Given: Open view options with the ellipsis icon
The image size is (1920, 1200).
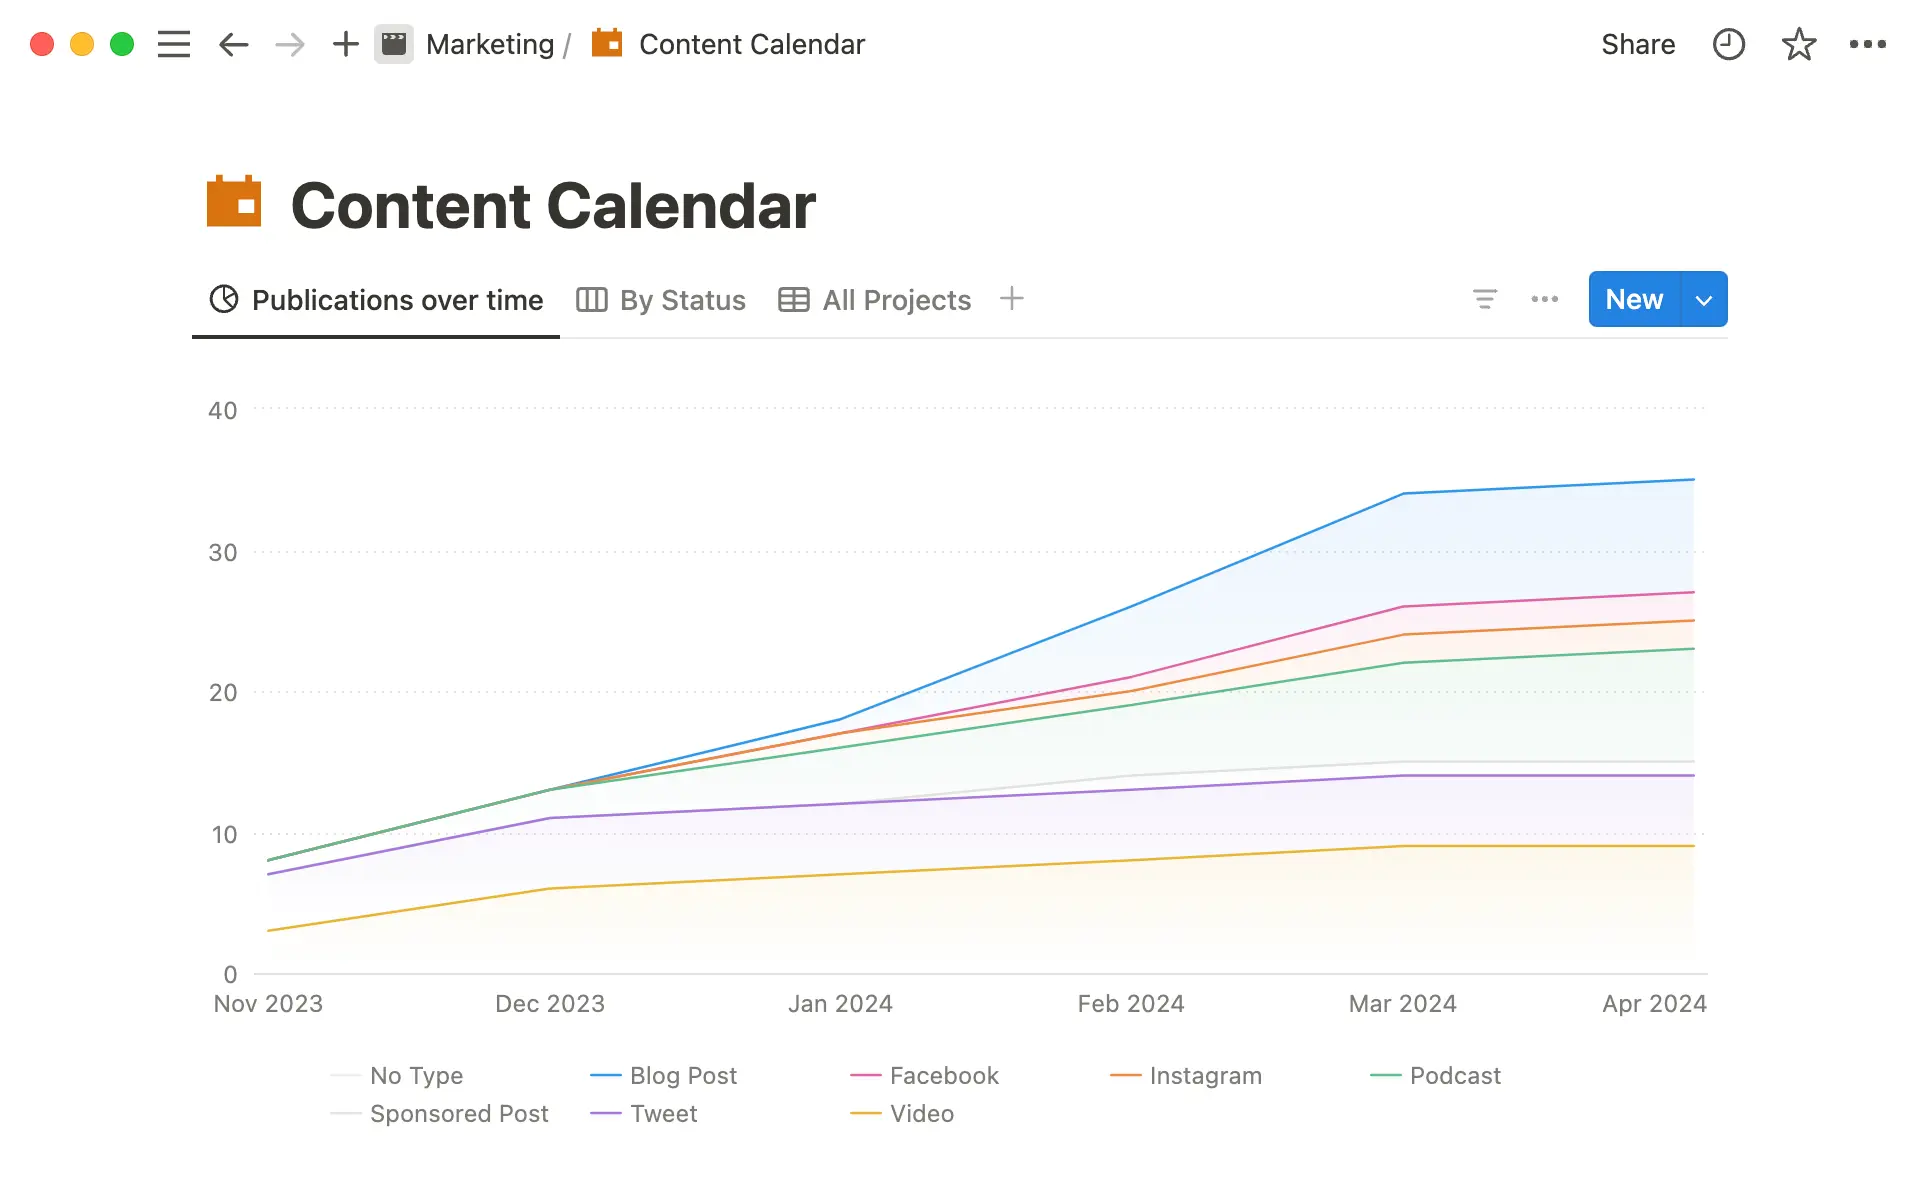Looking at the screenshot, I should click(x=1545, y=299).
